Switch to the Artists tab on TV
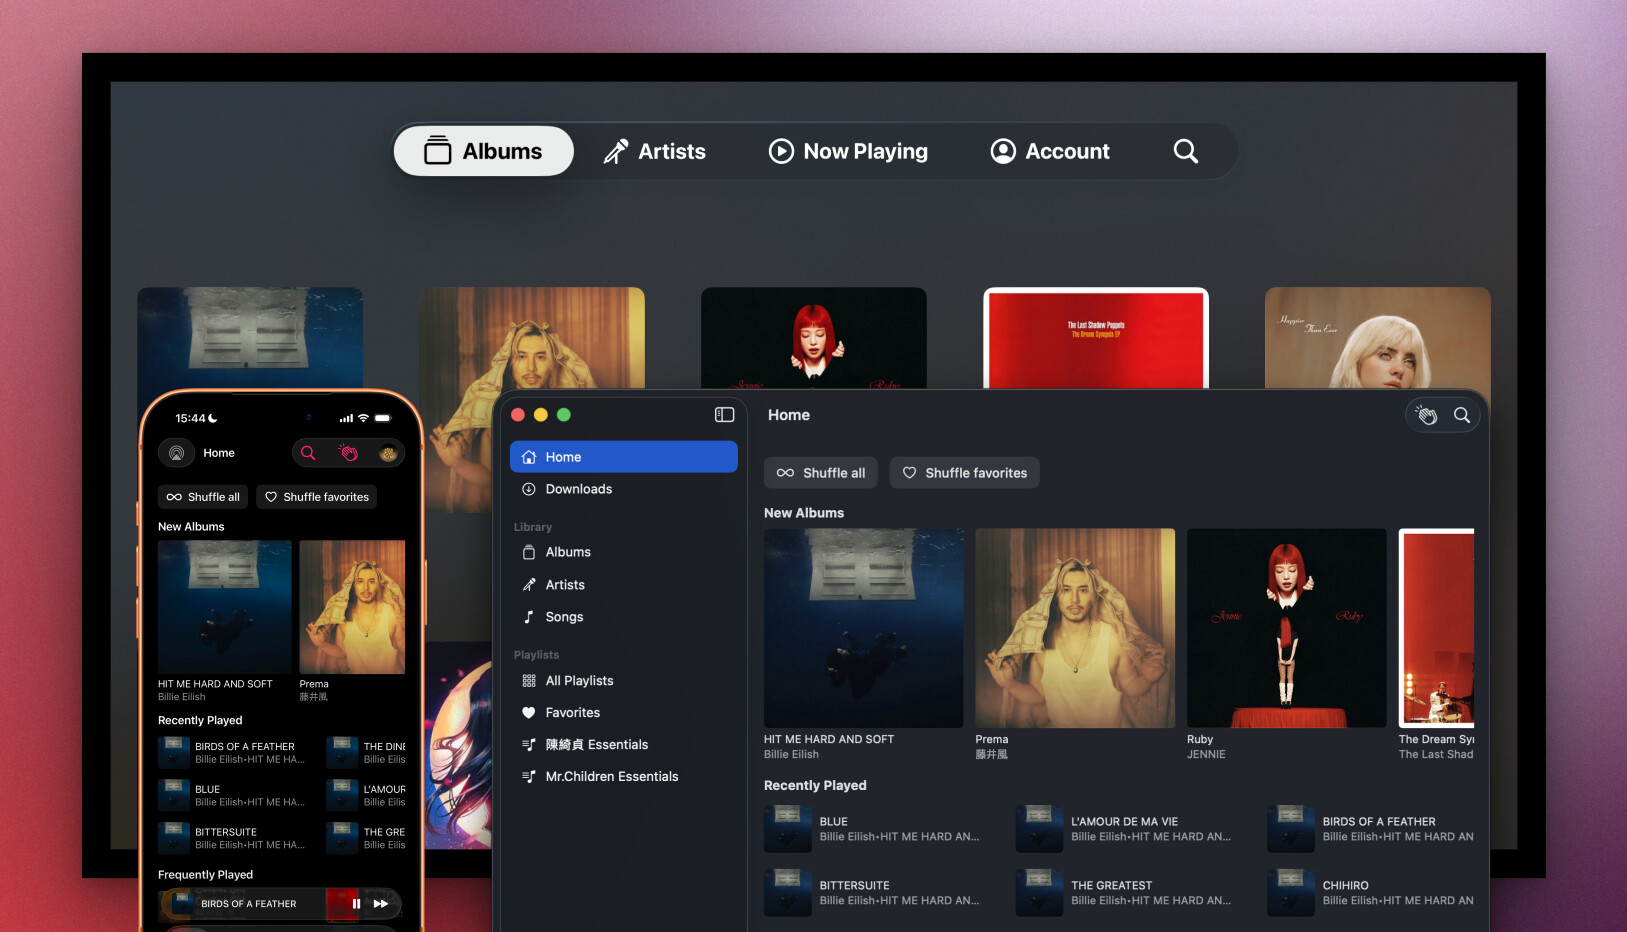 click(x=655, y=151)
